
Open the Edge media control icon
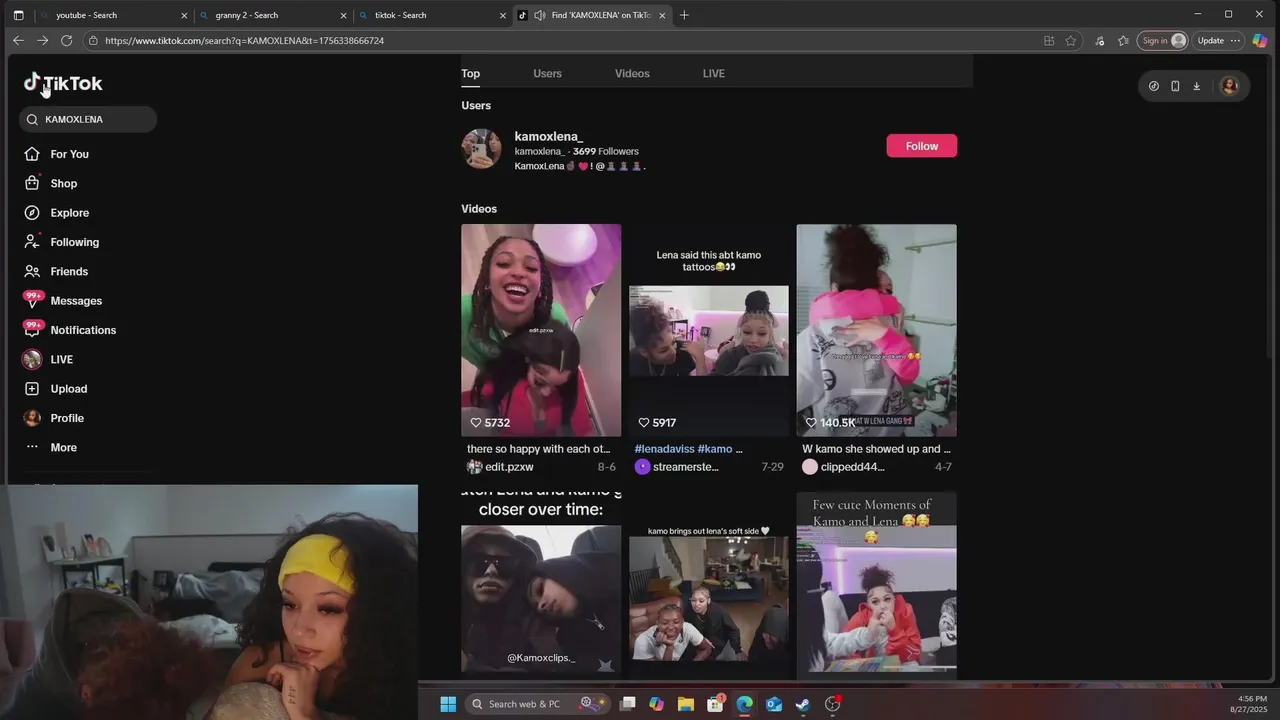[x=1100, y=41]
